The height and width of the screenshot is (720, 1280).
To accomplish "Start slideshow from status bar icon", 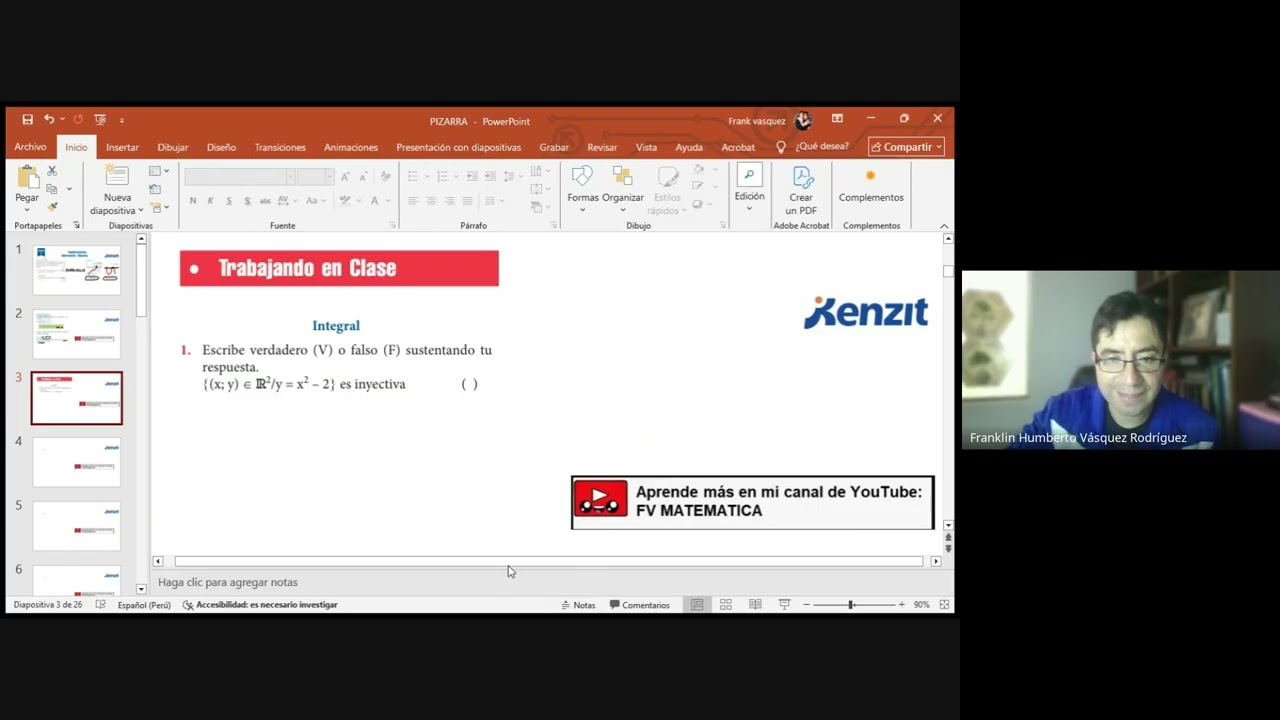I will coord(784,605).
